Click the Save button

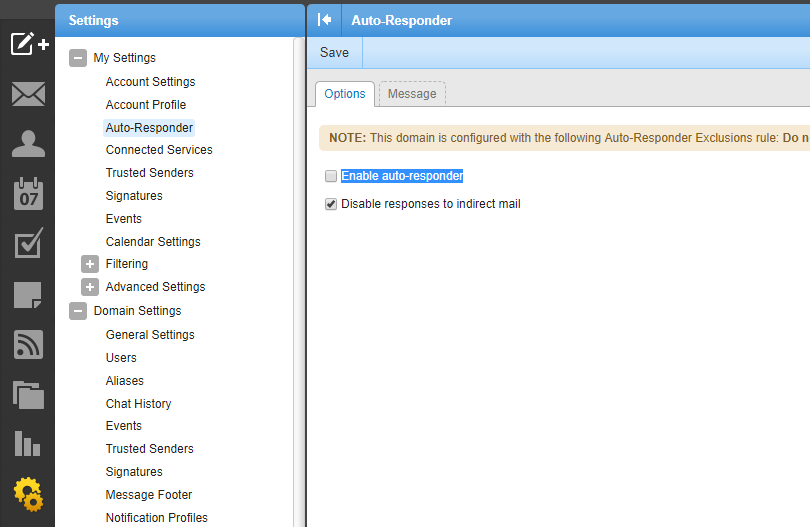tap(334, 53)
